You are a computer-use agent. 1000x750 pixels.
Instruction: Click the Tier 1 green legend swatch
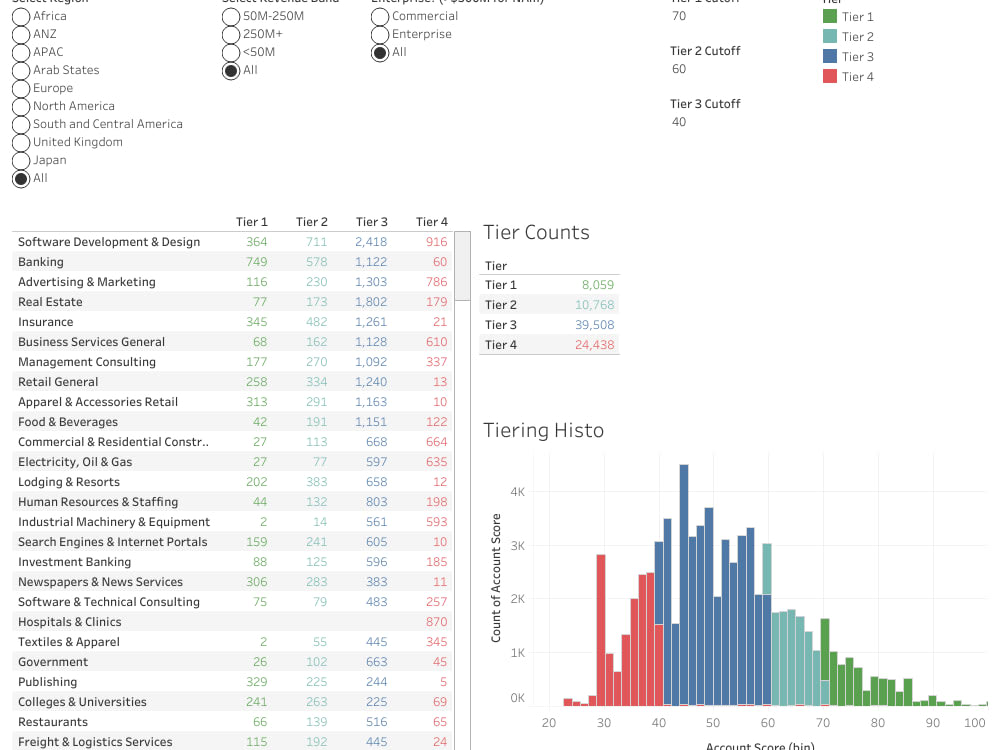pyautogui.click(x=828, y=16)
